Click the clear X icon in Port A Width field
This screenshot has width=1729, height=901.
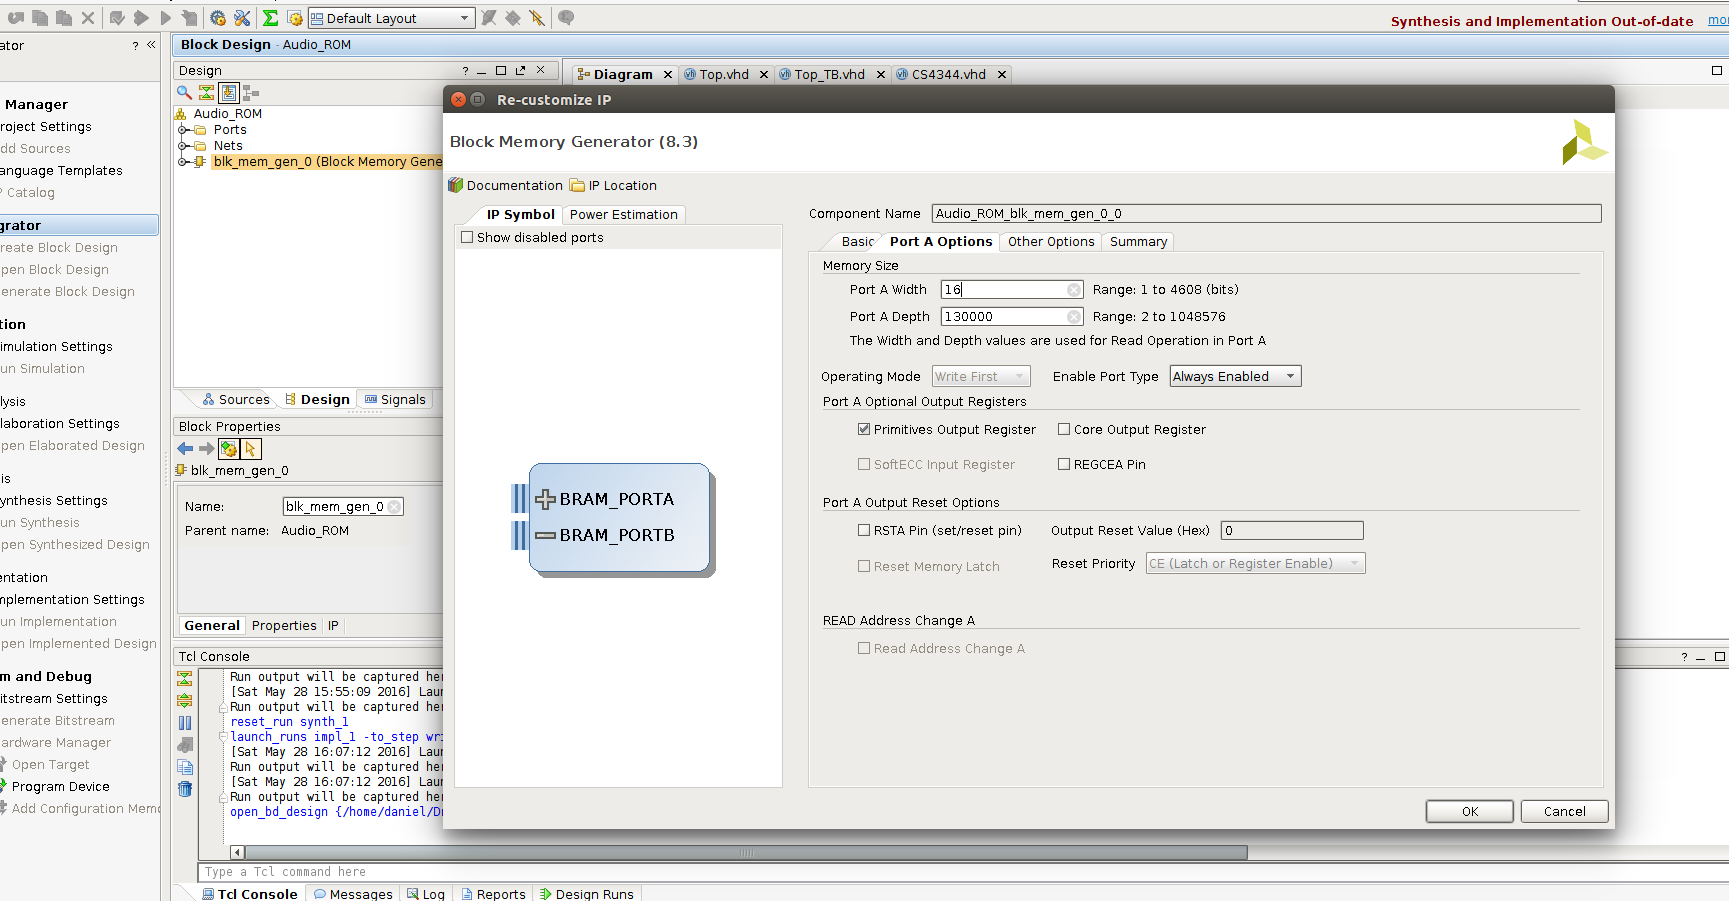pos(1074,290)
